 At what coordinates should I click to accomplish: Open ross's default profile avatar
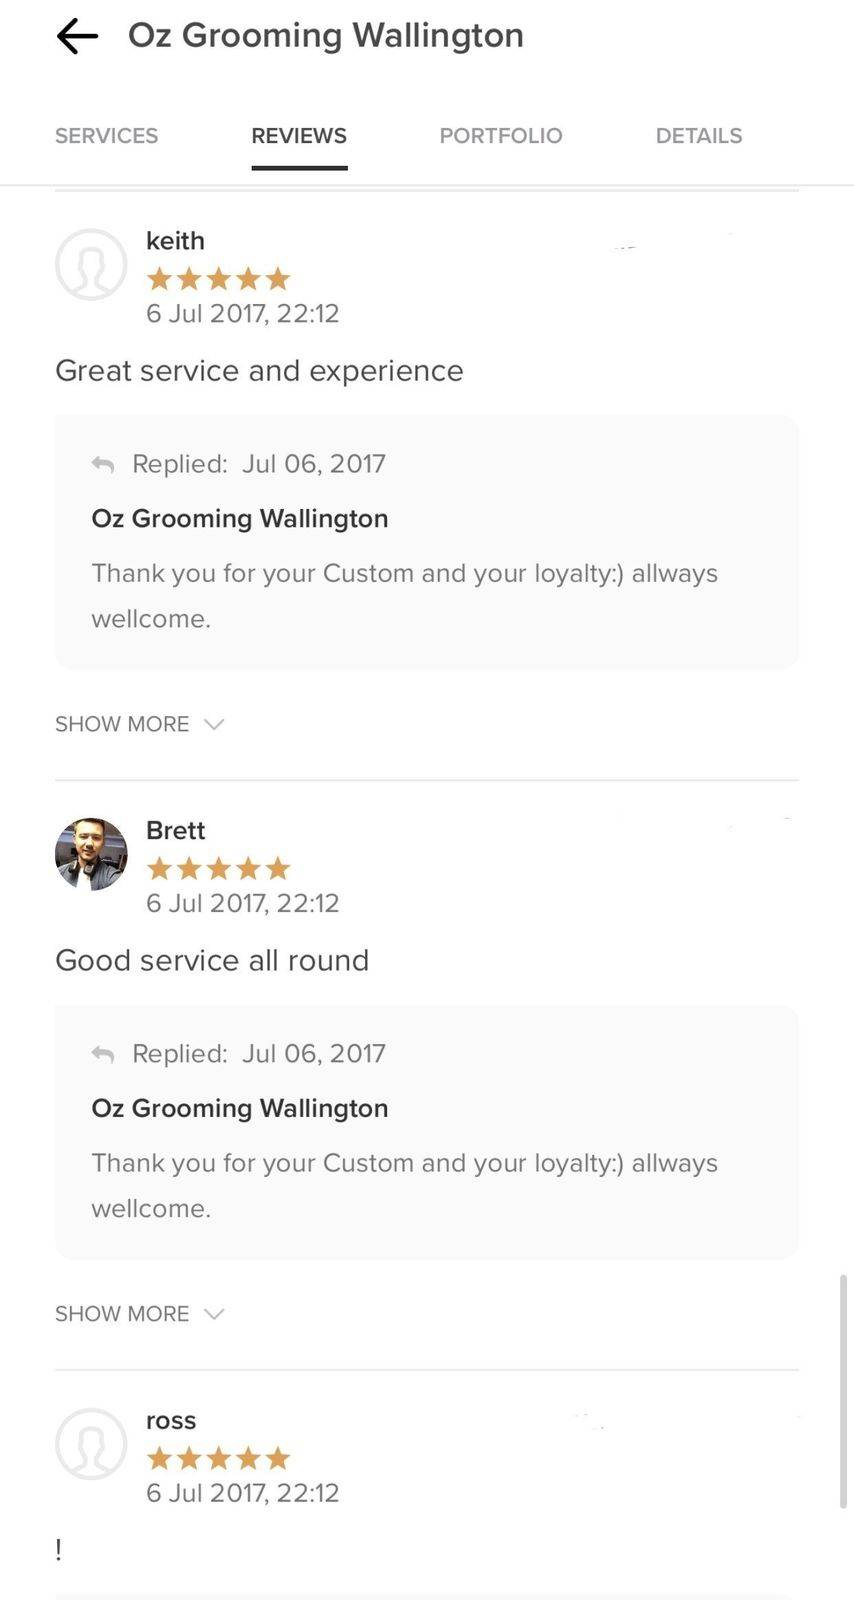pyautogui.click(x=91, y=1444)
